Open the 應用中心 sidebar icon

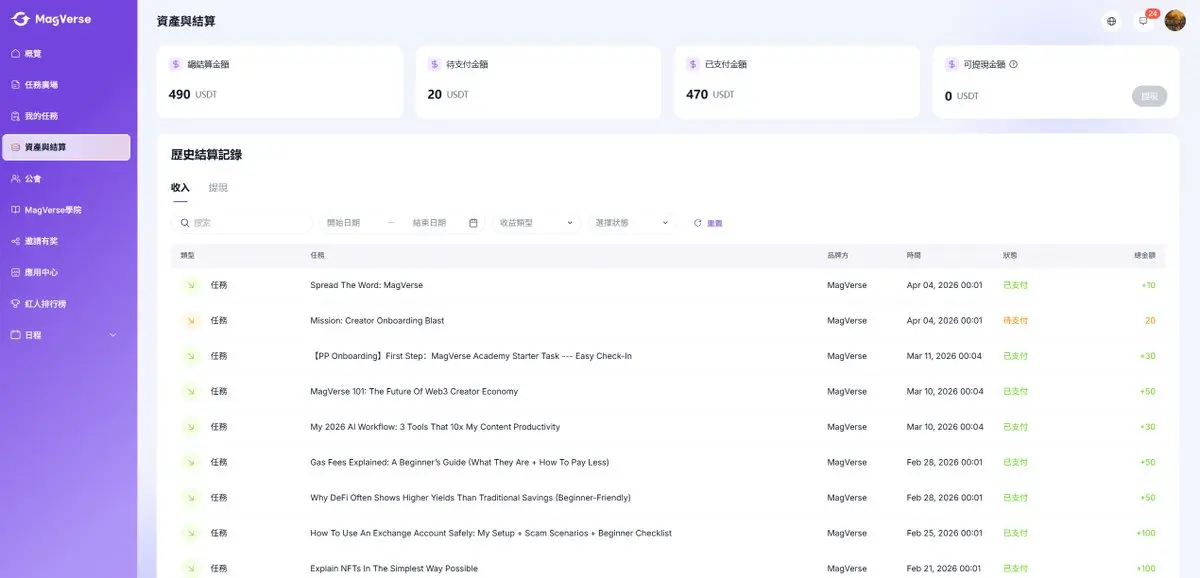pos(15,272)
